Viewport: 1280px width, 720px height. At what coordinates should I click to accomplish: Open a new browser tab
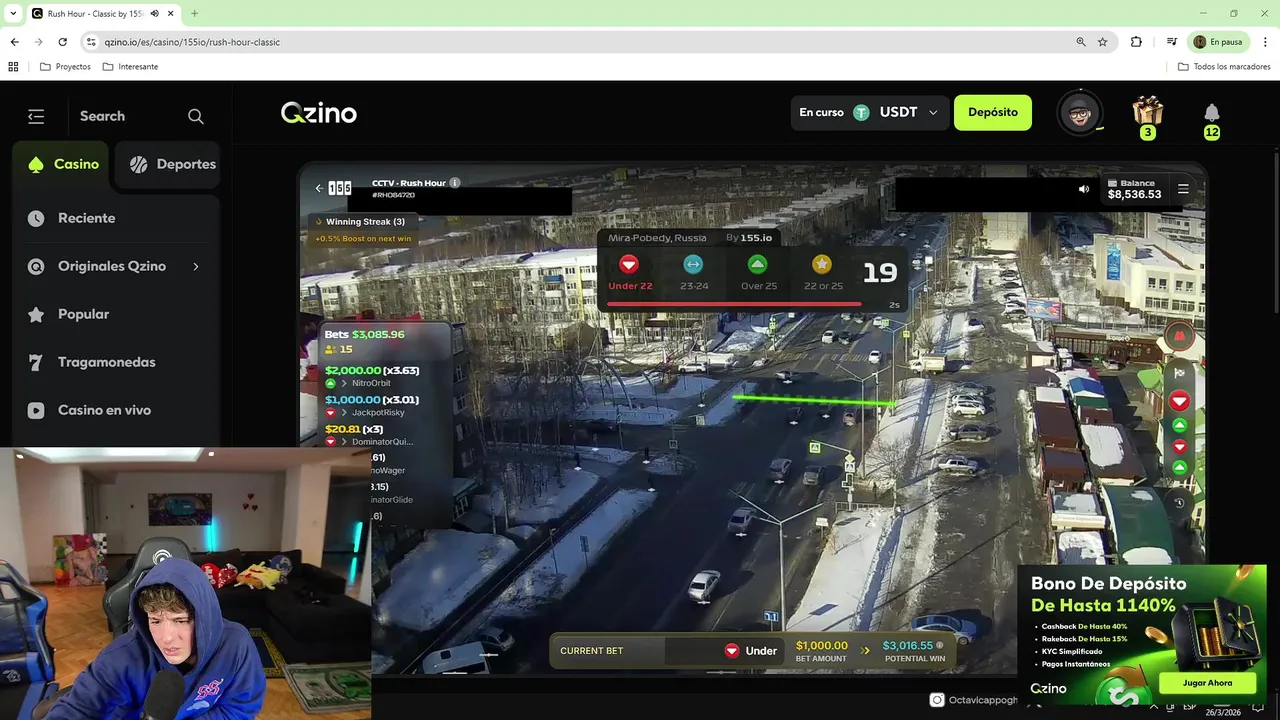194,13
